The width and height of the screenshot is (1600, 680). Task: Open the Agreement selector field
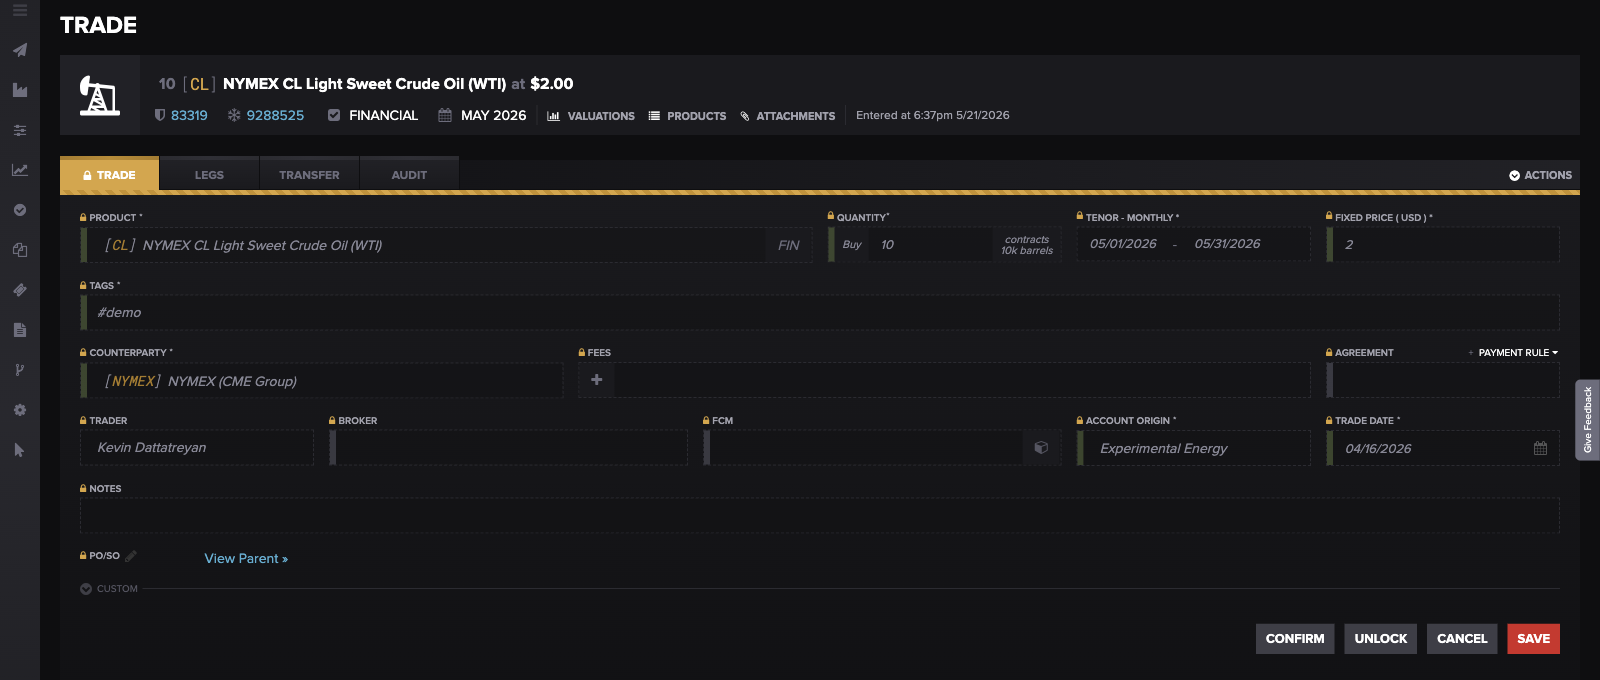click(x=1442, y=380)
